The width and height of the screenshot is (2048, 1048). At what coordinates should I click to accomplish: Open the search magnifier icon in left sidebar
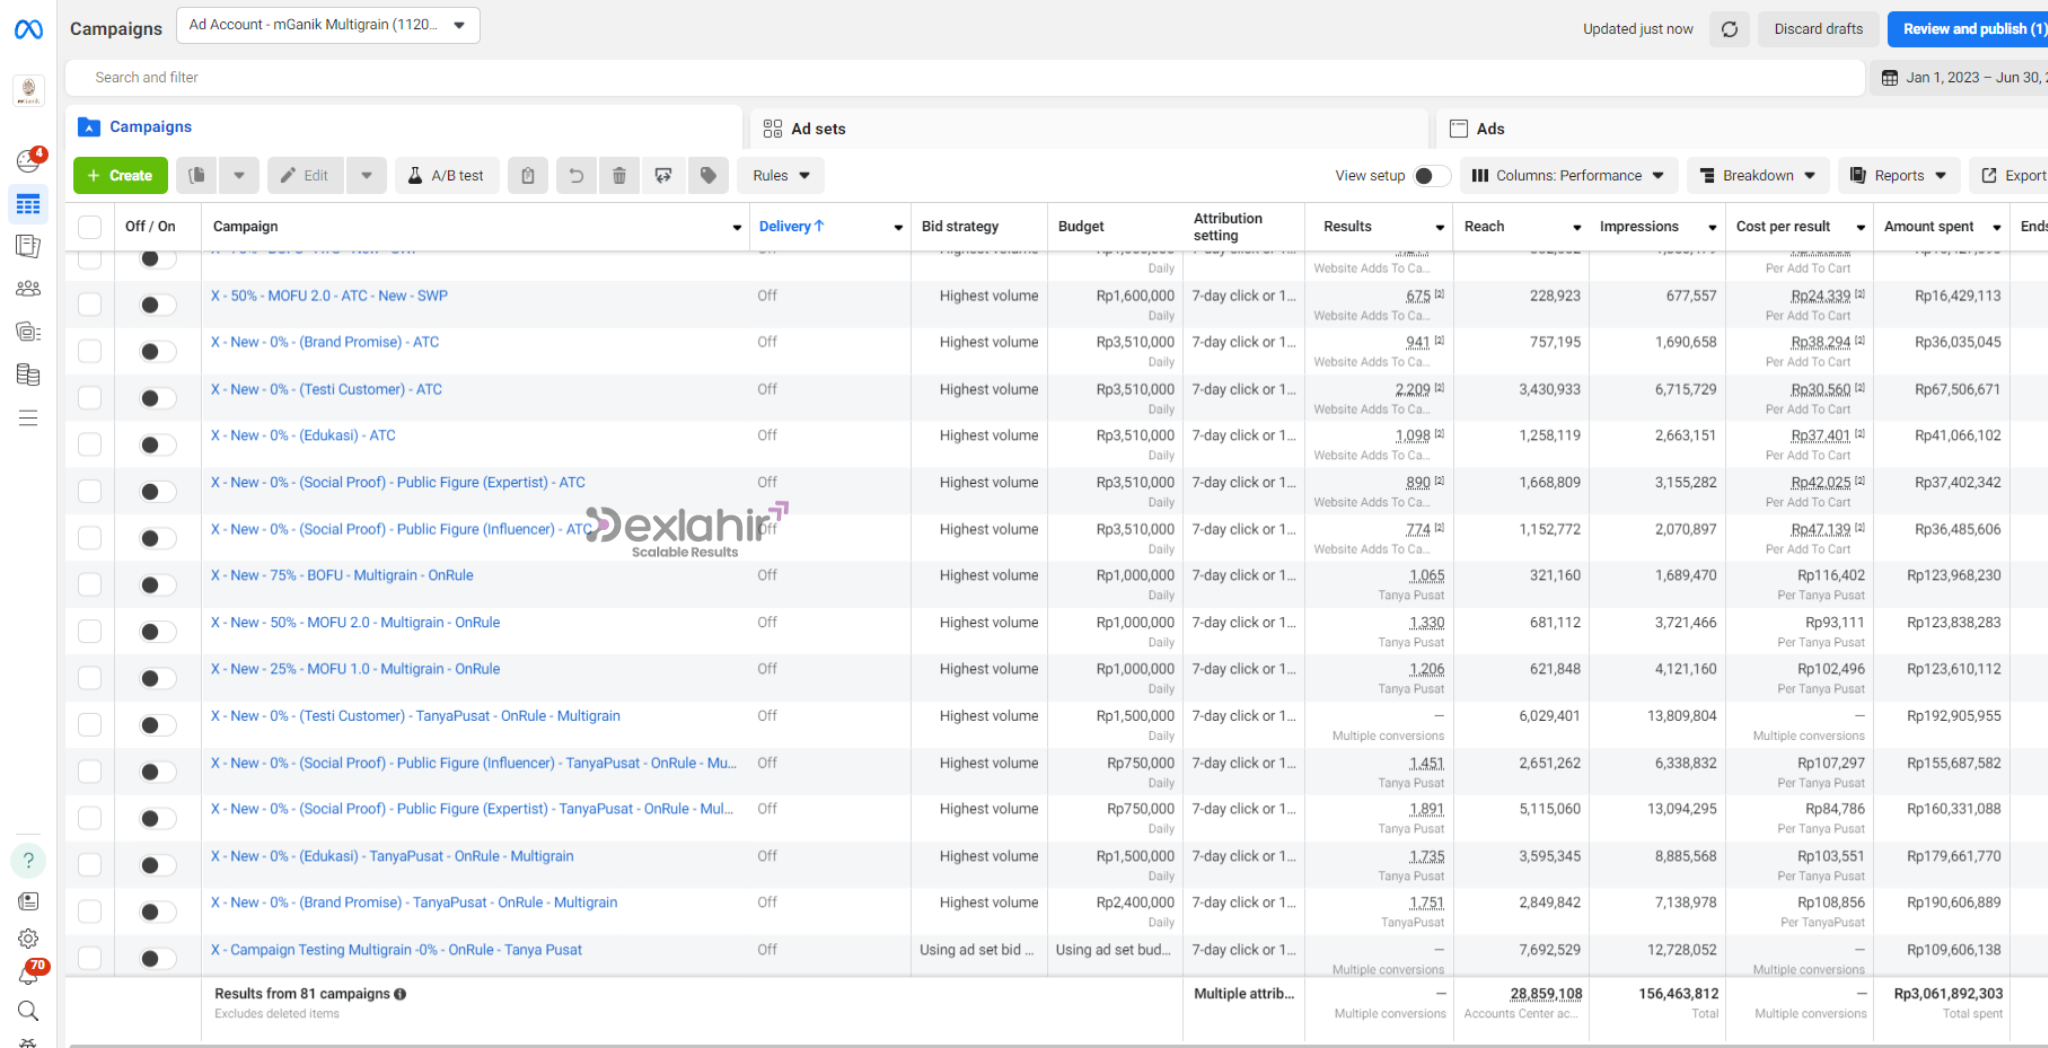(x=28, y=1011)
